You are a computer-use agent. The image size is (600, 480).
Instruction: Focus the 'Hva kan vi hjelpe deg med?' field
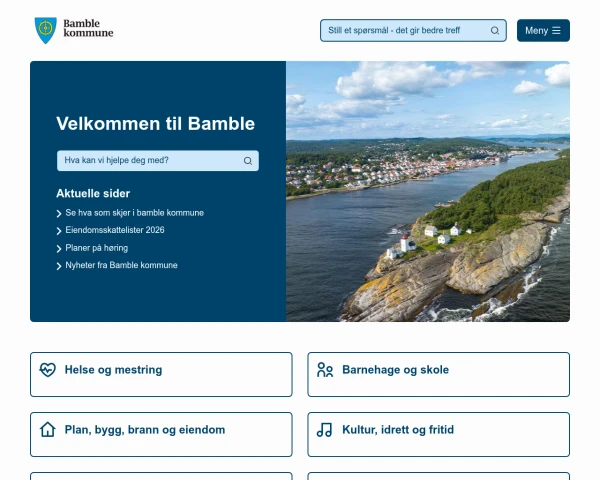[150, 160]
